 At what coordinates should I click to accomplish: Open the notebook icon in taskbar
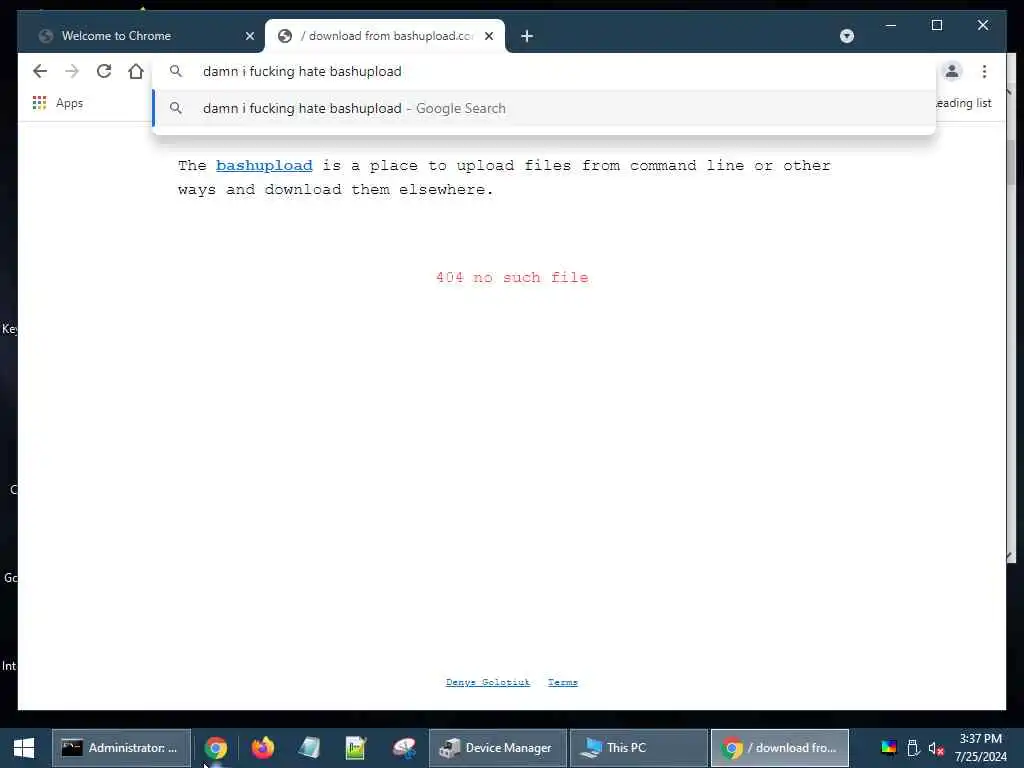coord(310,748)
